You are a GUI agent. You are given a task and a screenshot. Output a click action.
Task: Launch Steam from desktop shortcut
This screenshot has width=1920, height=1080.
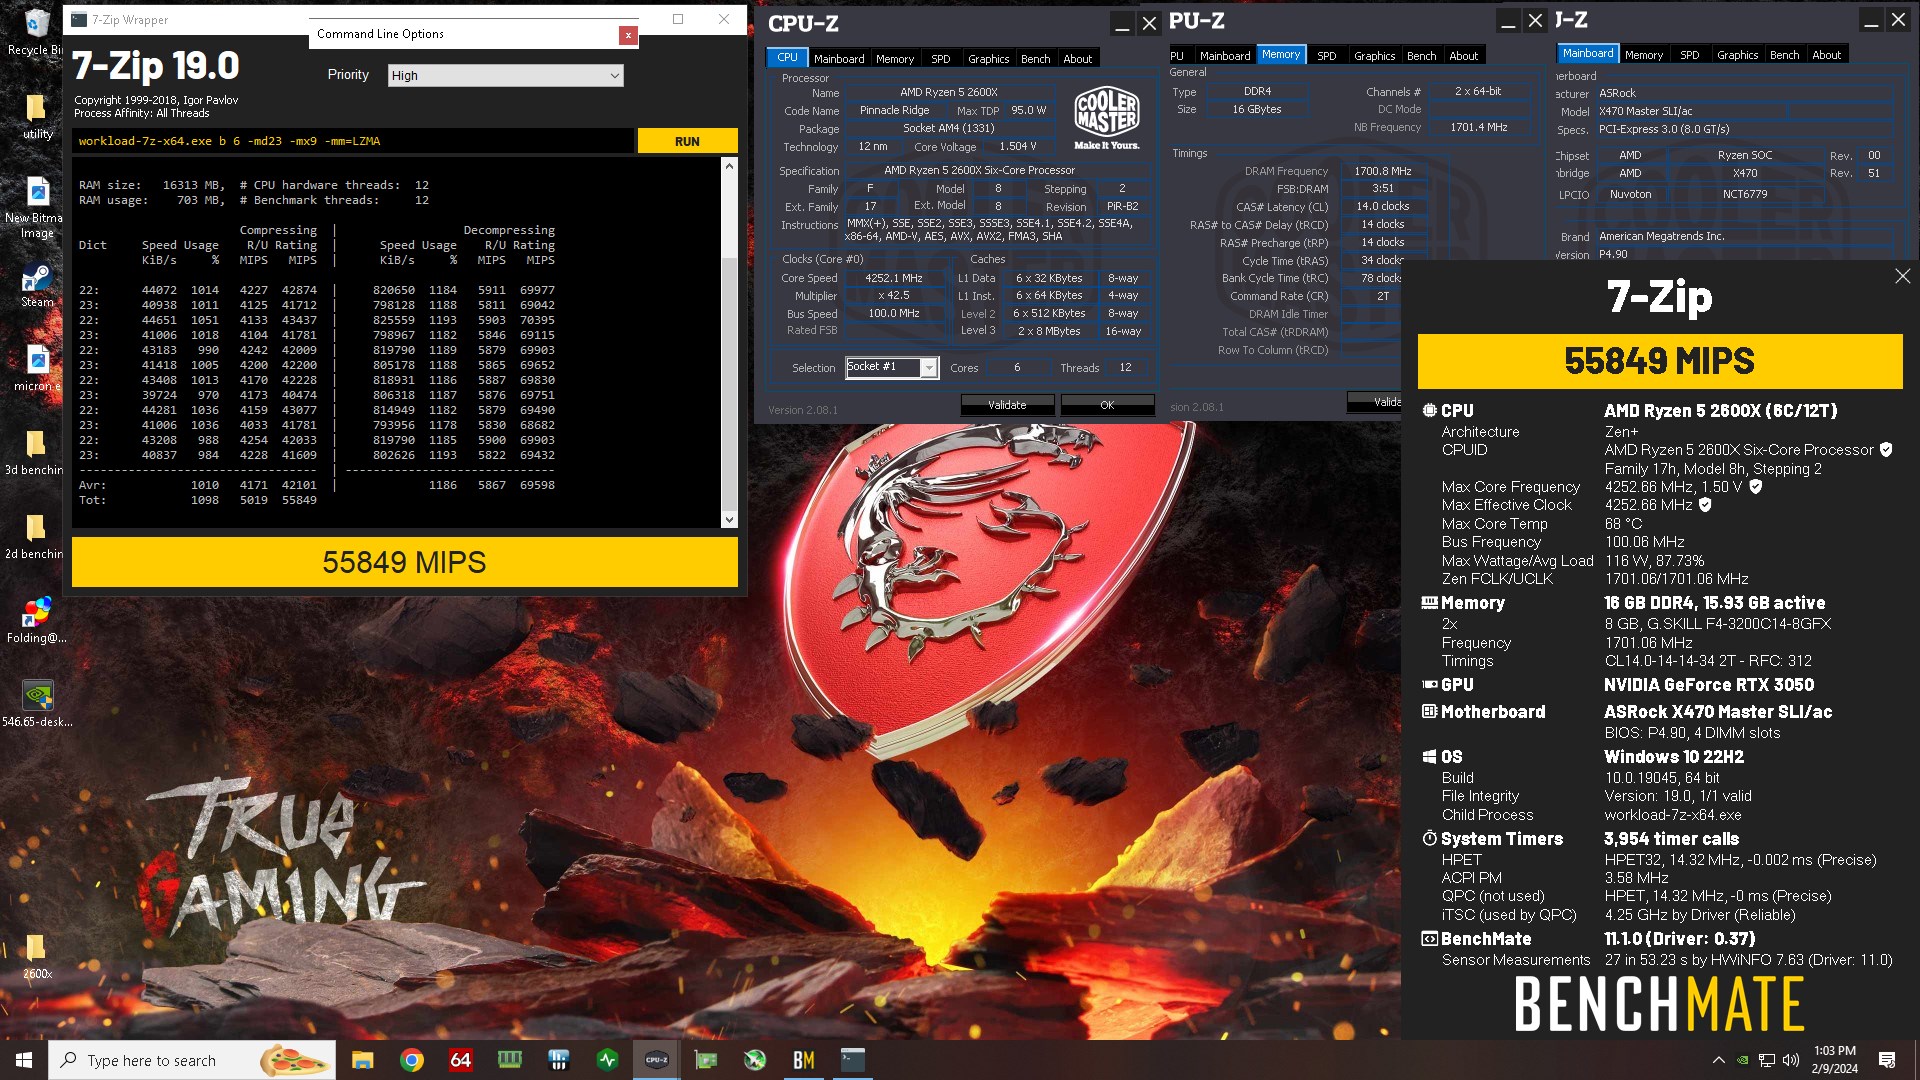(x=37, y=285)
